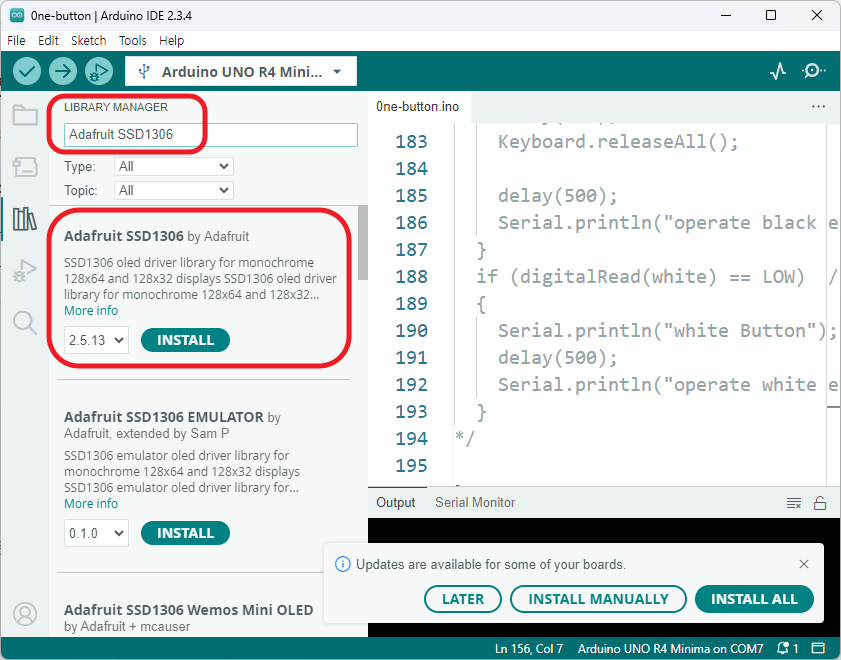This screenshot has width=841, height=660.
Task: Click the Verify sketch checkmark button
Action: coord(27,71)
